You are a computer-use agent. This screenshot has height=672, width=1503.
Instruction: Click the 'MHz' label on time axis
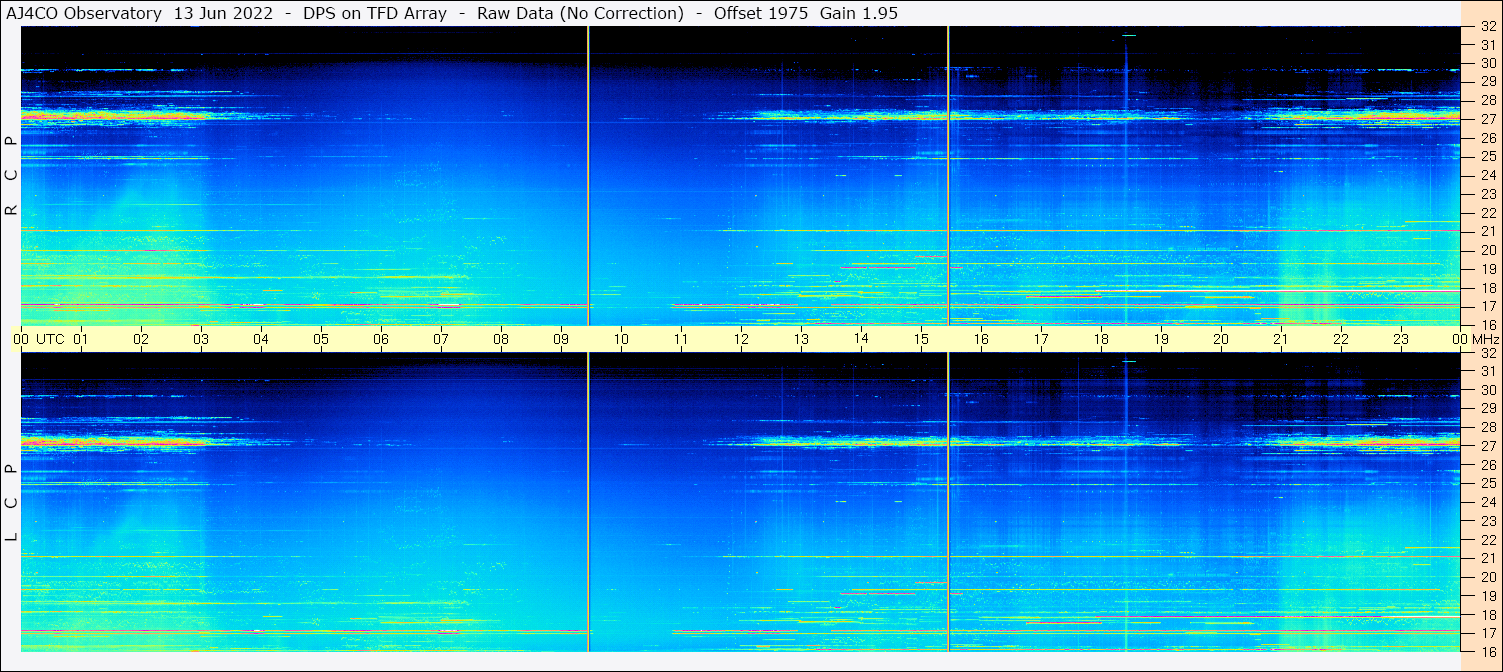[1485, 339]
